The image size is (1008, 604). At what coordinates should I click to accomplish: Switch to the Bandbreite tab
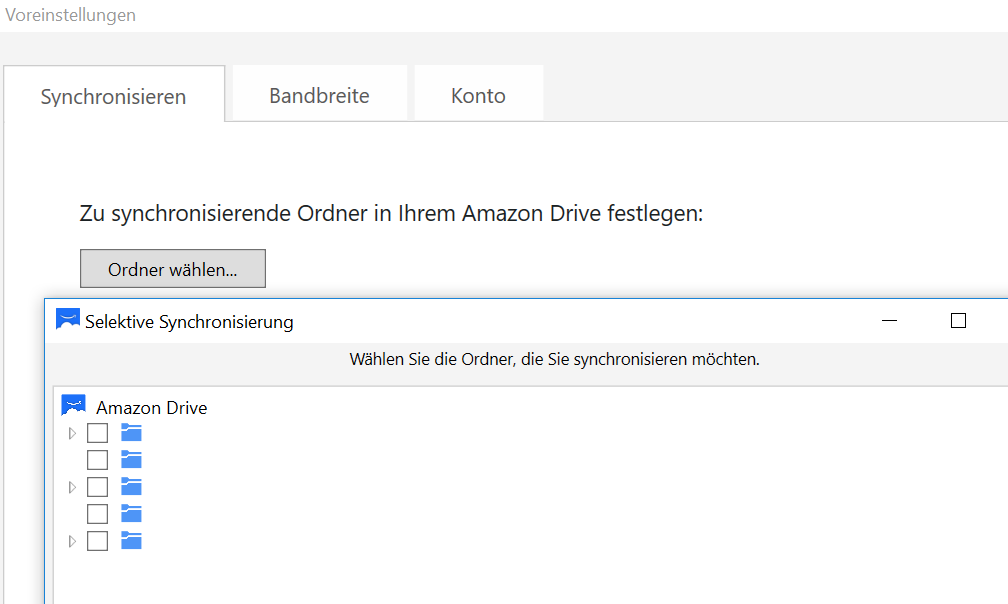pyautogui.click(x=319, y=96)
